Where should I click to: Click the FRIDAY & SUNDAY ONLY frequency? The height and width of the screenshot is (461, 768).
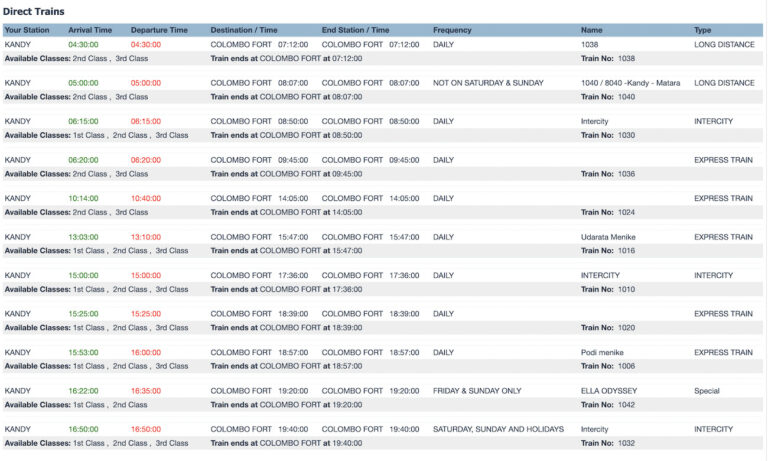[x=477, y=391]
